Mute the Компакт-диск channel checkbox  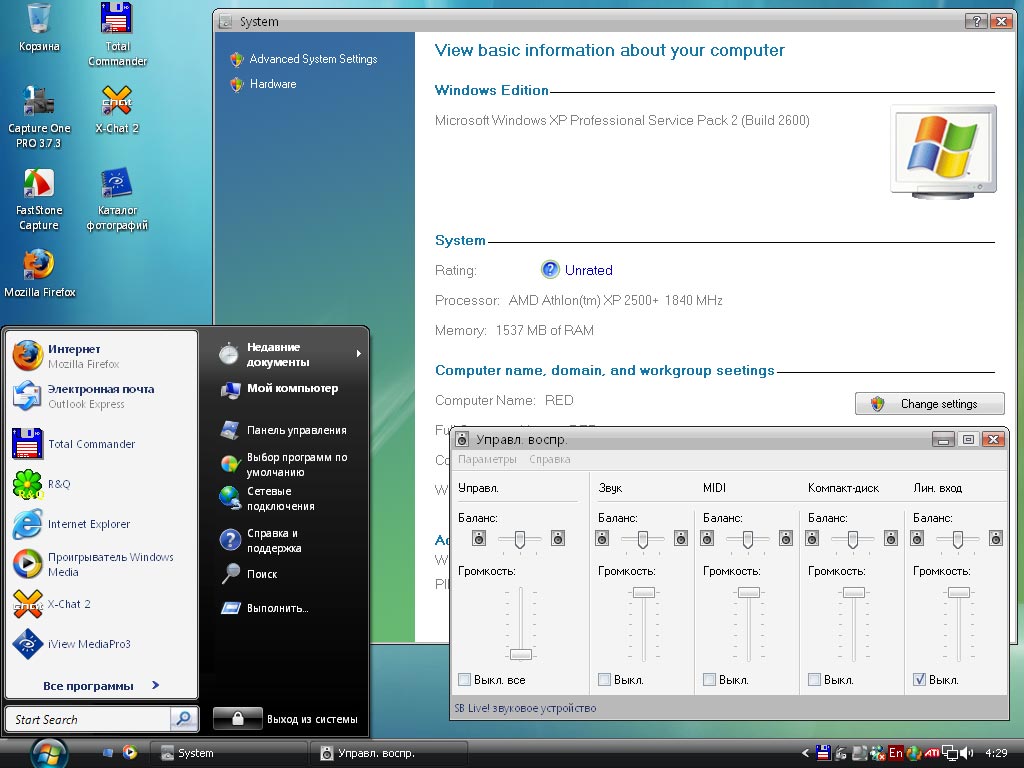coord(814,679)
